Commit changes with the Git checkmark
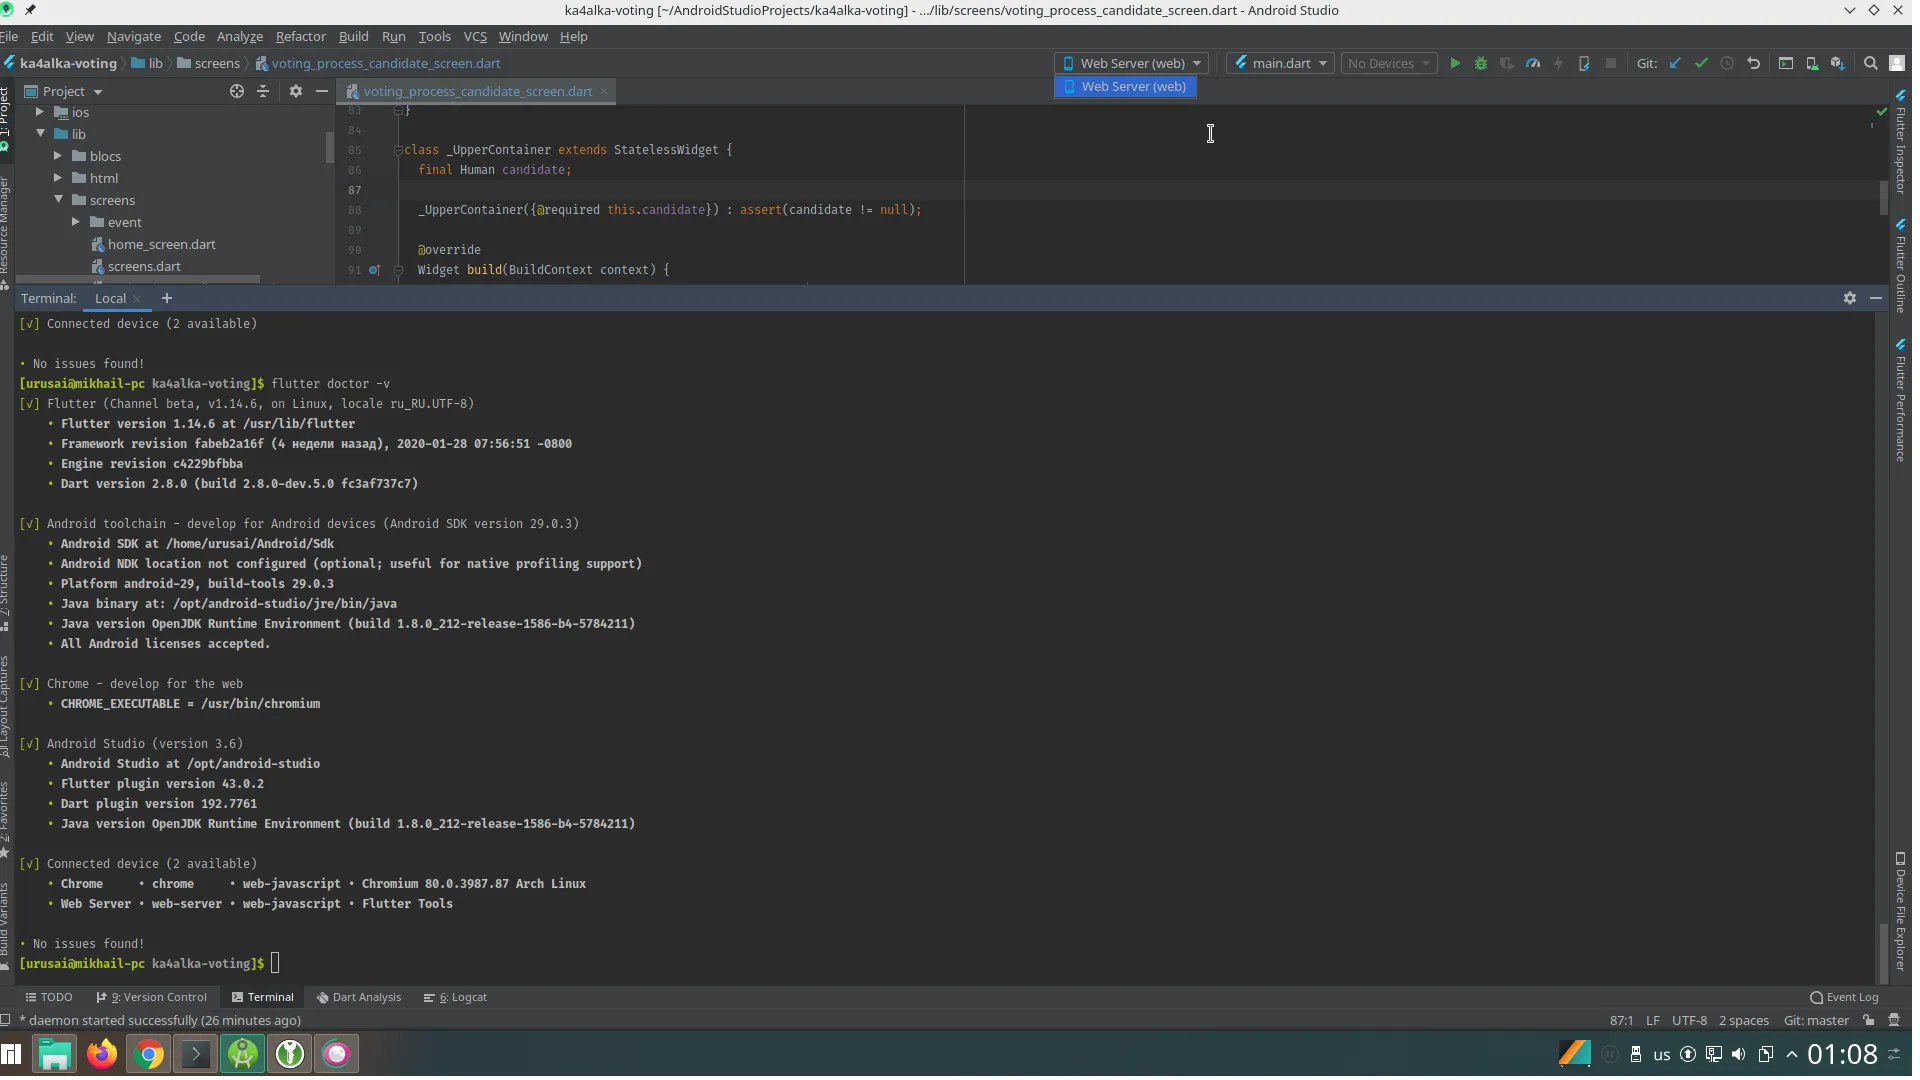 point(1701,63)
